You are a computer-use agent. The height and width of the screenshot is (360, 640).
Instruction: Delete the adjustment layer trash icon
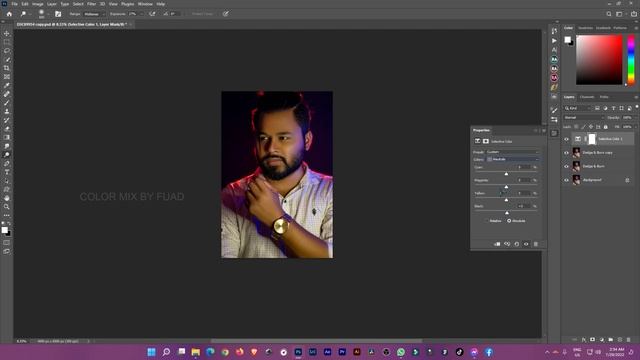click(536, 244)
